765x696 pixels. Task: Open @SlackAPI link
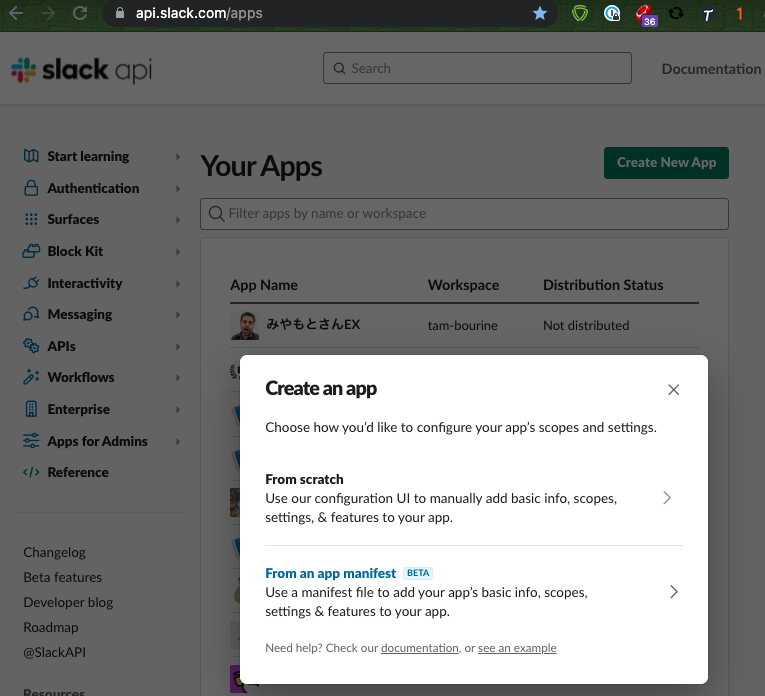pyautogui.click(x=55, y=652)
